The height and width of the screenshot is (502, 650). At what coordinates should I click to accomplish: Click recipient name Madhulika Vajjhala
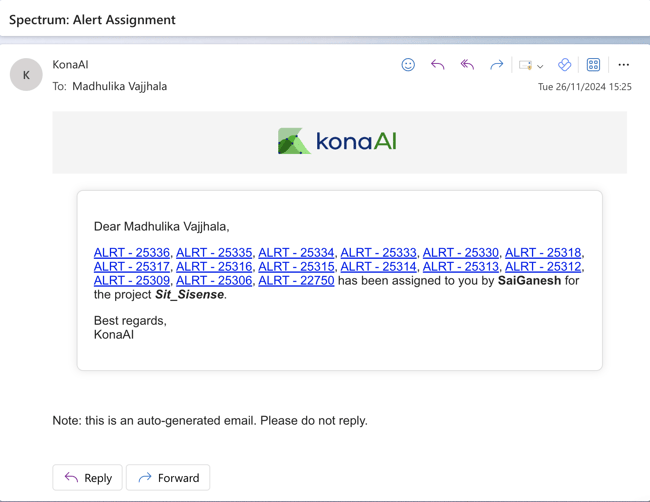coord(119,87)
